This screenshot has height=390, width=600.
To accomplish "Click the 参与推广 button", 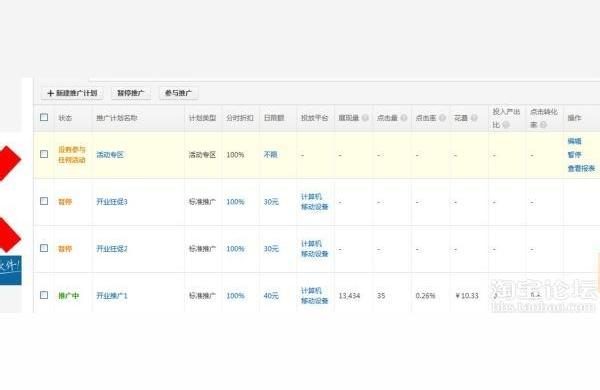I will 178,93.
